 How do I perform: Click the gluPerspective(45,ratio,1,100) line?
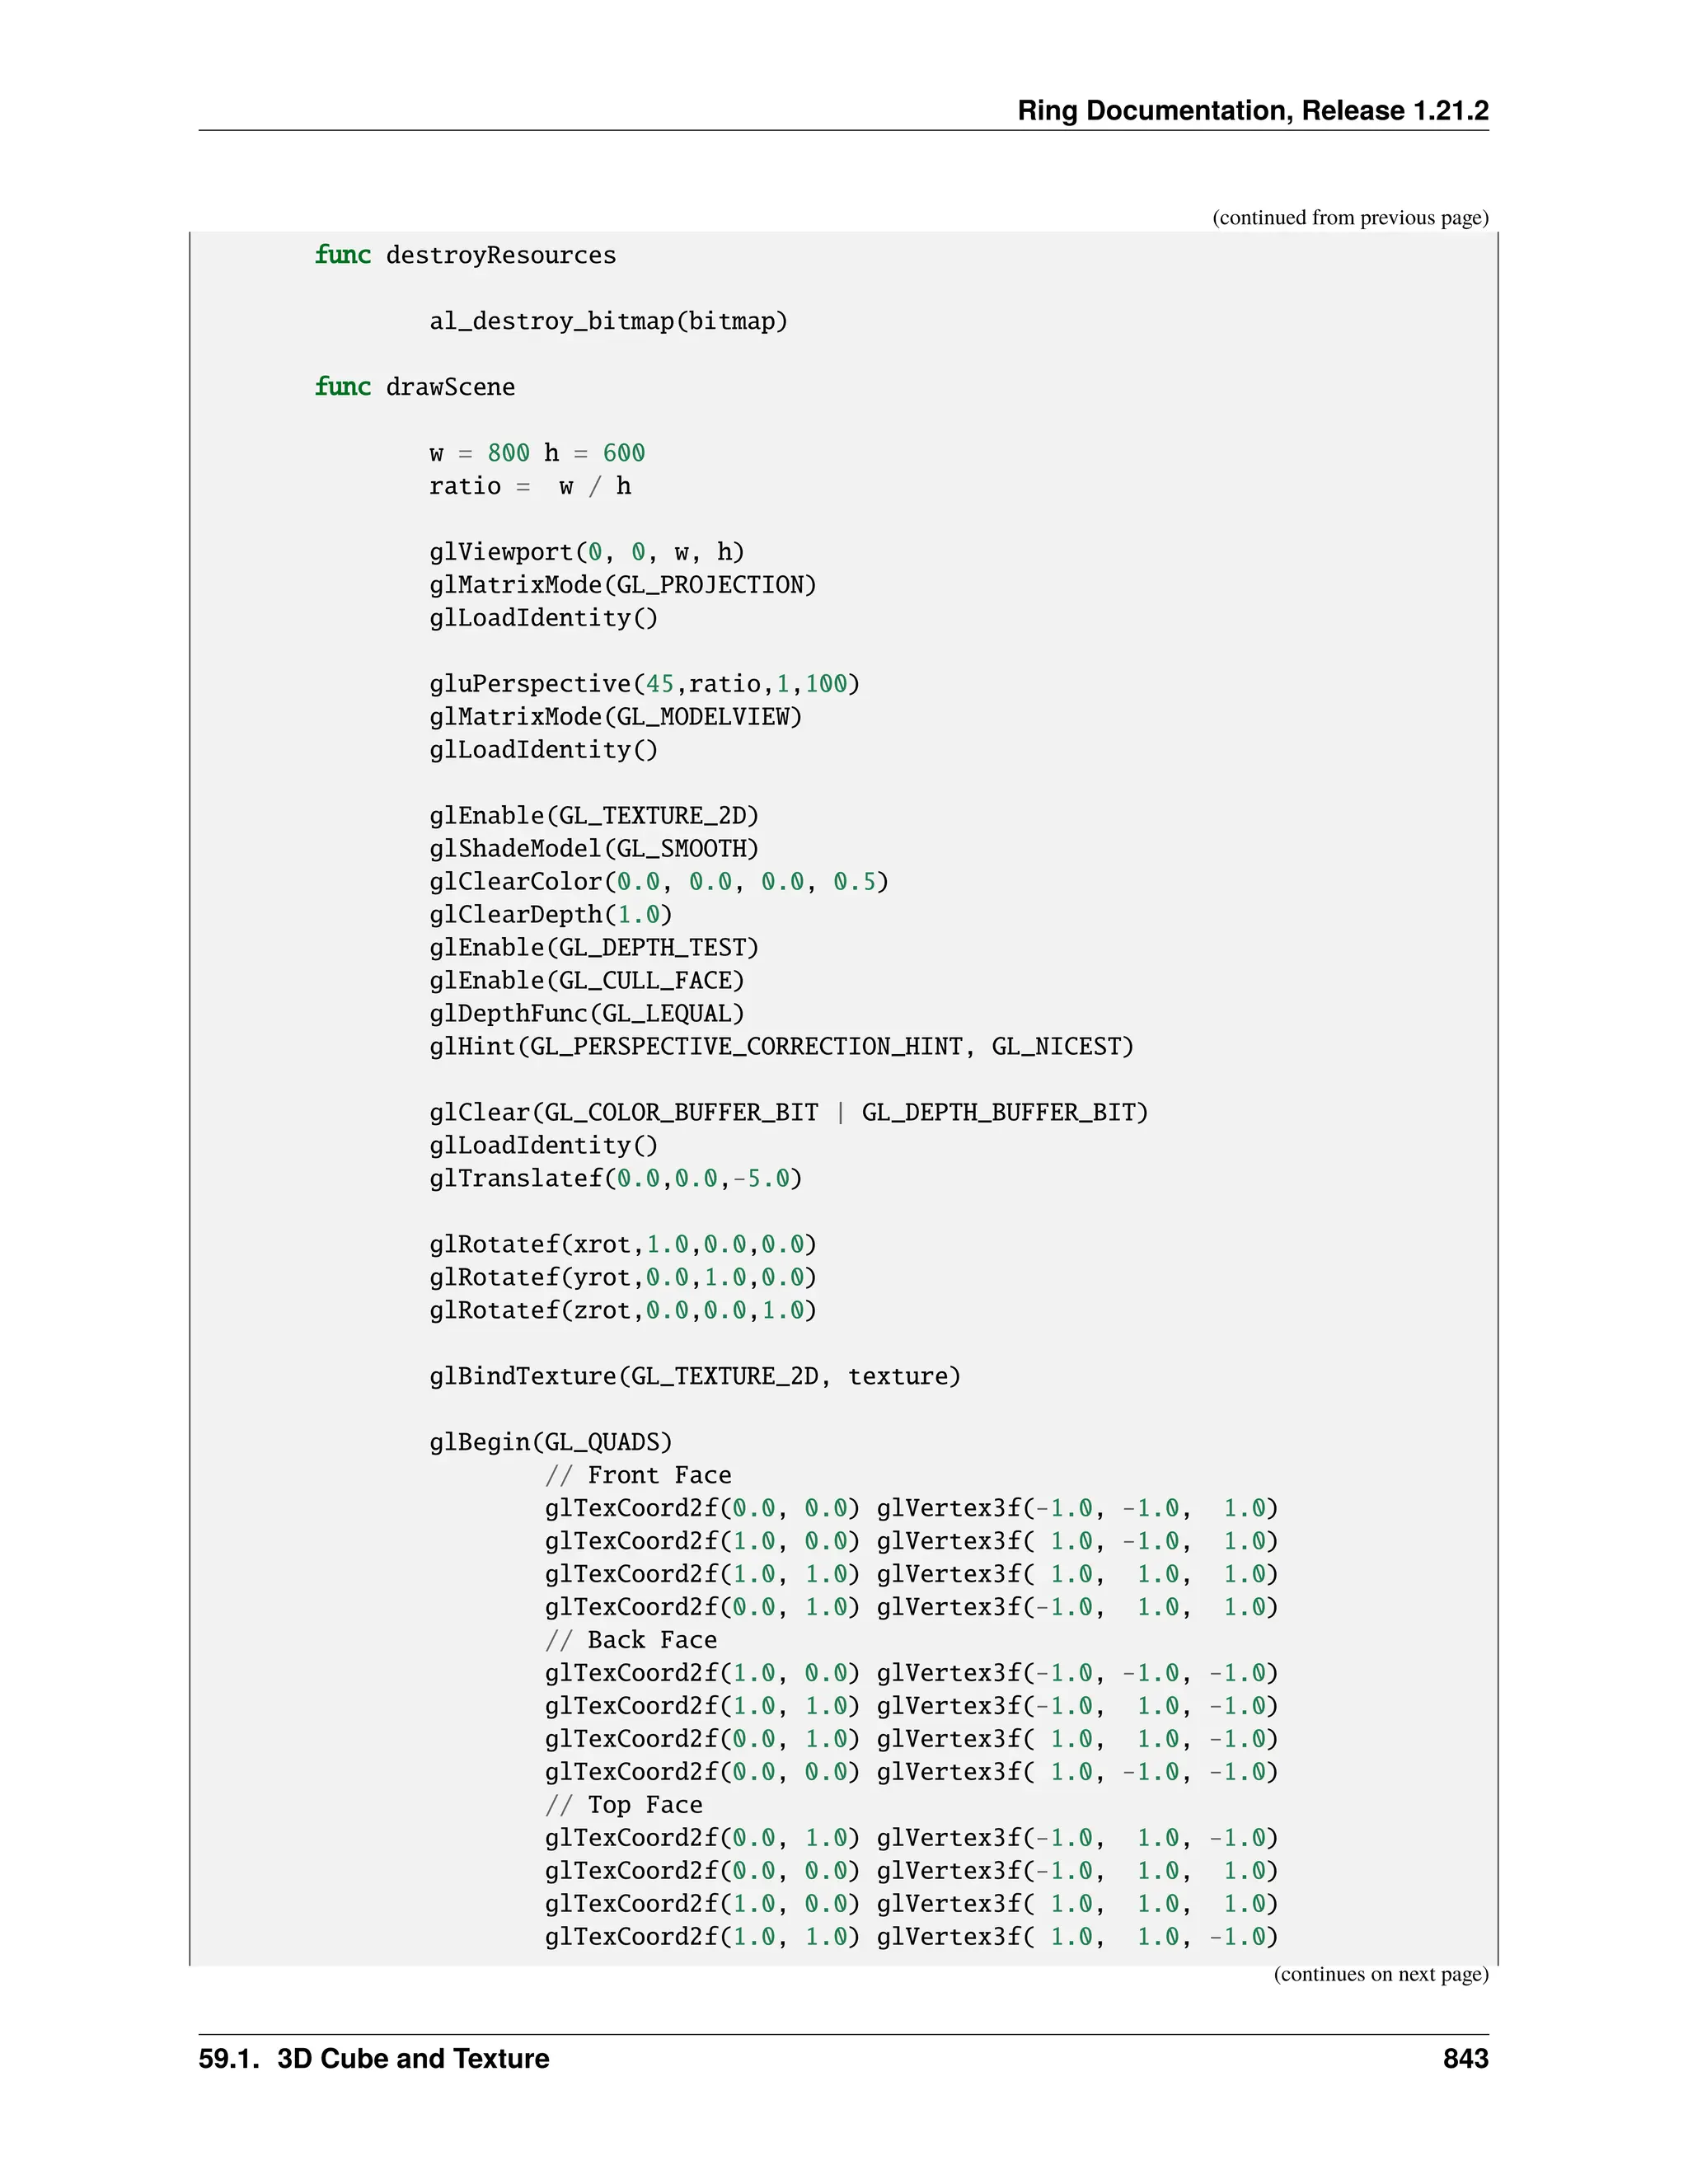click(x=644, y=684)
